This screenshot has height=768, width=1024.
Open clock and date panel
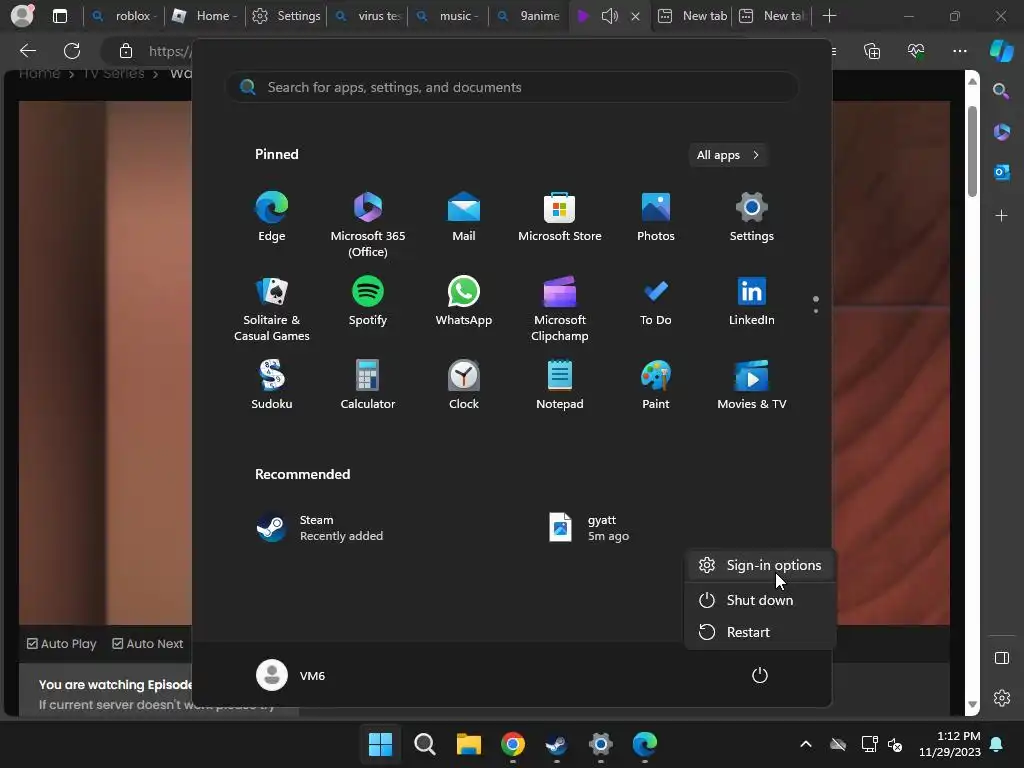coord(949,744)
